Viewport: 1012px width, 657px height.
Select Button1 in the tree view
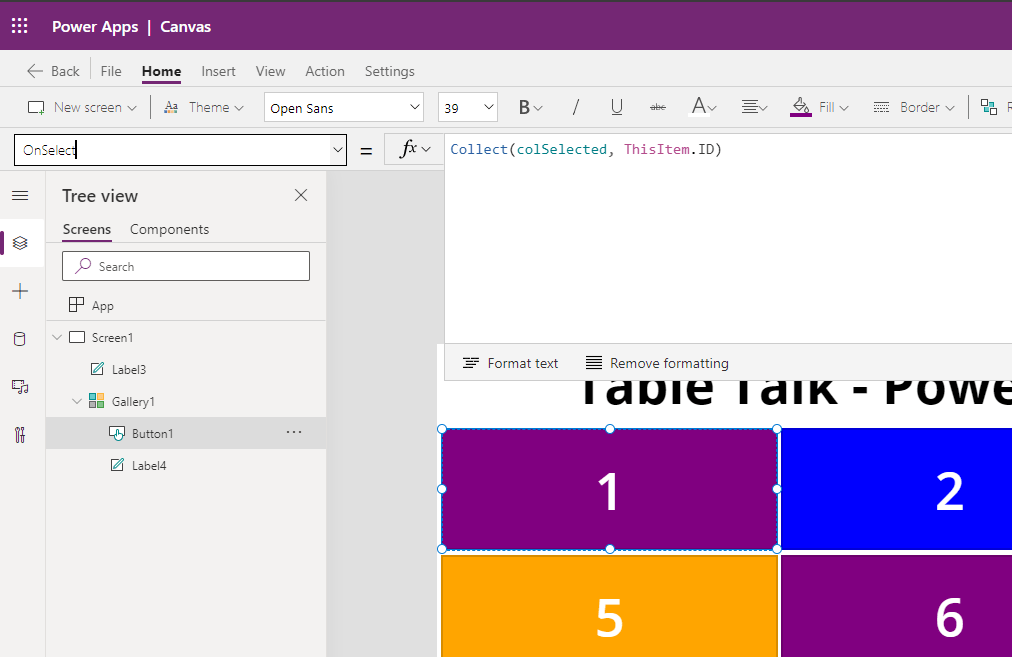(186, 433)
